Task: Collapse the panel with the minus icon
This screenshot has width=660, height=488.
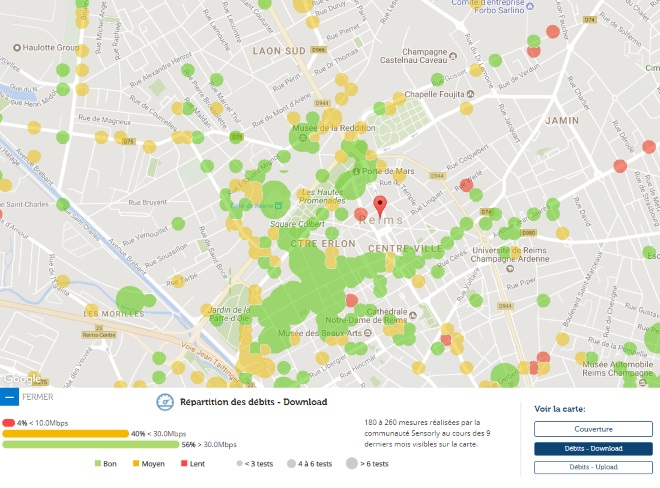Action: tap(10, 397)
